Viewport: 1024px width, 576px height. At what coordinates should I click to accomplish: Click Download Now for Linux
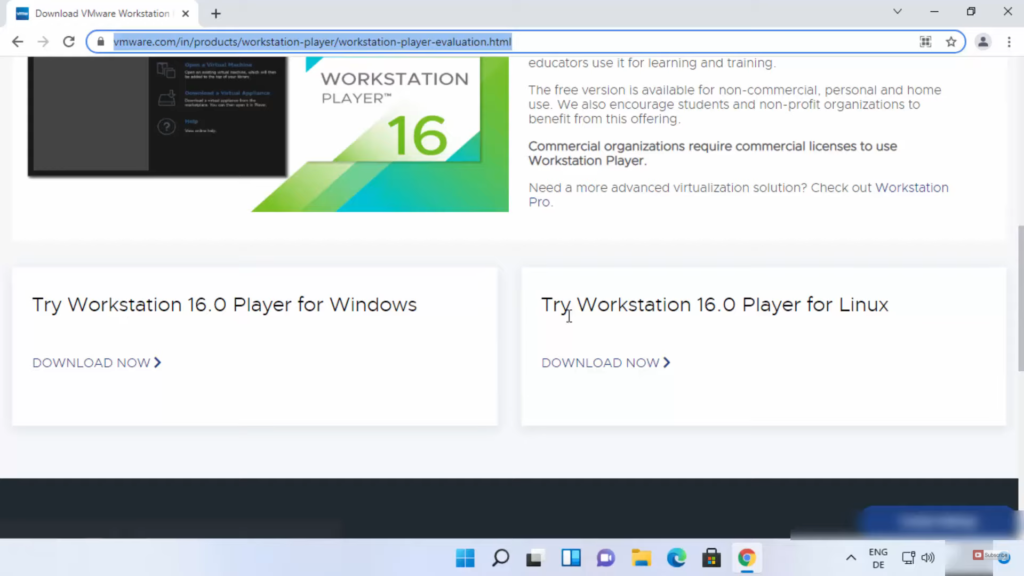[x=605, y=363]
